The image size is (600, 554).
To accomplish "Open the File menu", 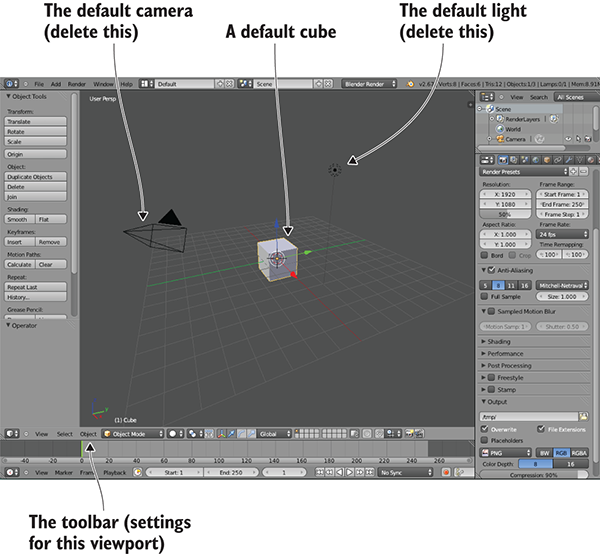I will 39,84.
